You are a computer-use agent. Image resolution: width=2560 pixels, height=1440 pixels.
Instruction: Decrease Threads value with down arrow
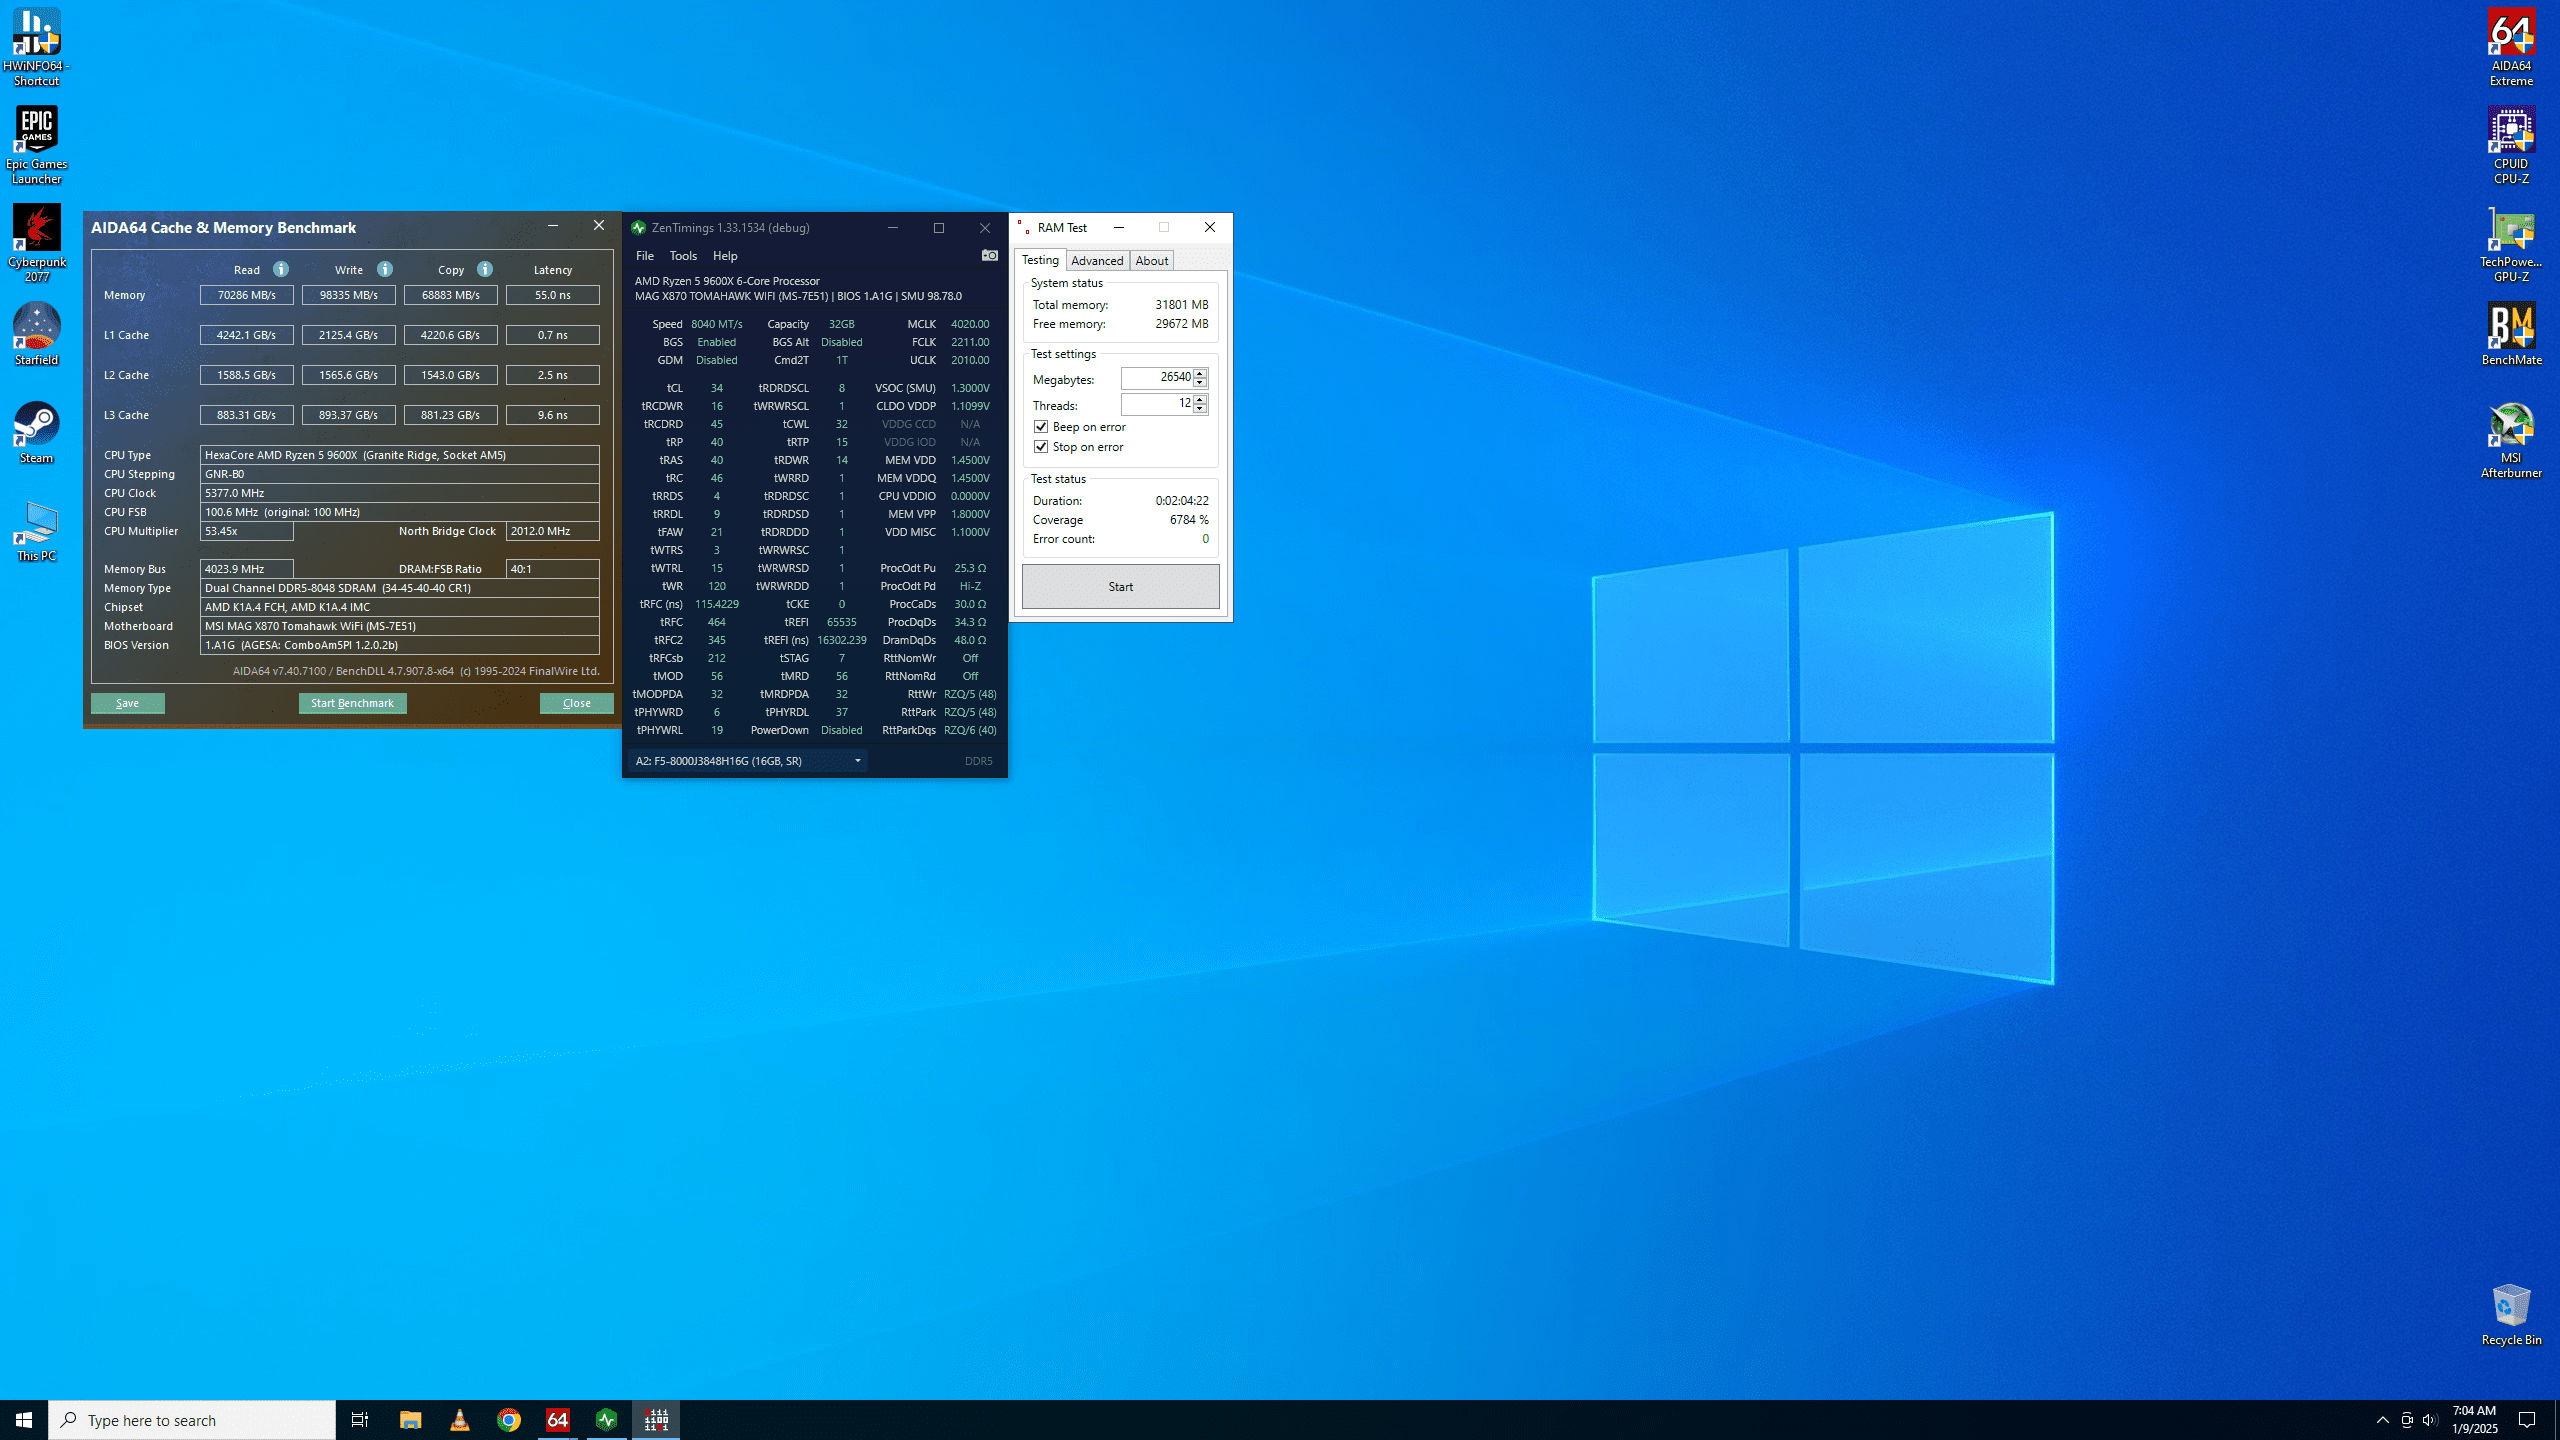1200,409
